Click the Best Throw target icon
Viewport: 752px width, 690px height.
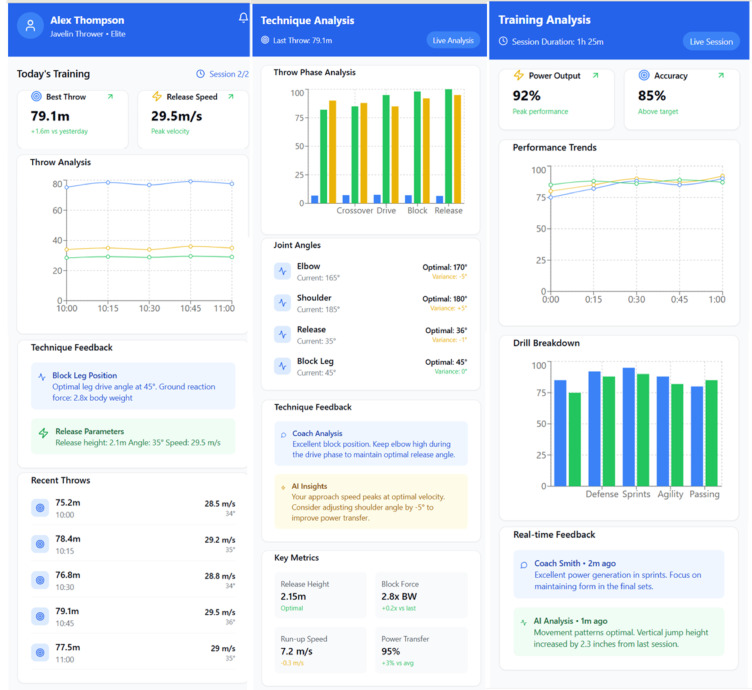37,97
